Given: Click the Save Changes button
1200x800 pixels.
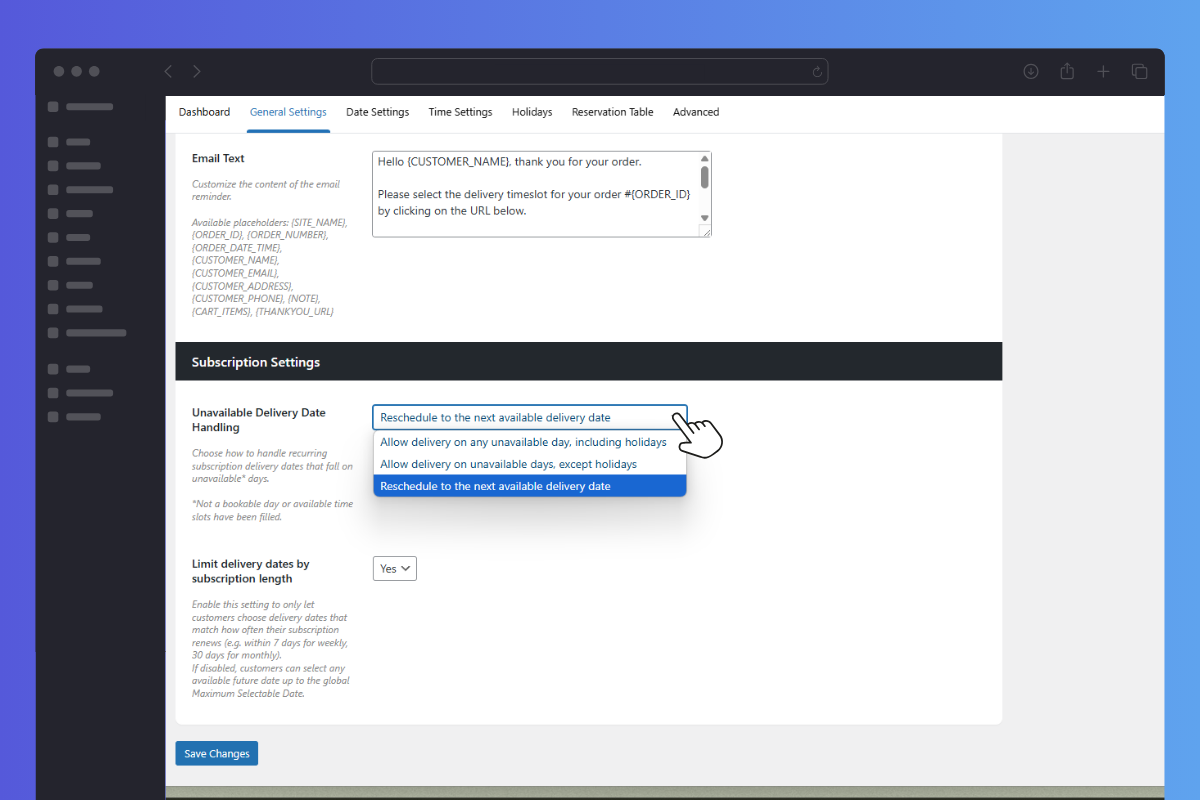Looking at the screenshot, I should pos(216,754).
